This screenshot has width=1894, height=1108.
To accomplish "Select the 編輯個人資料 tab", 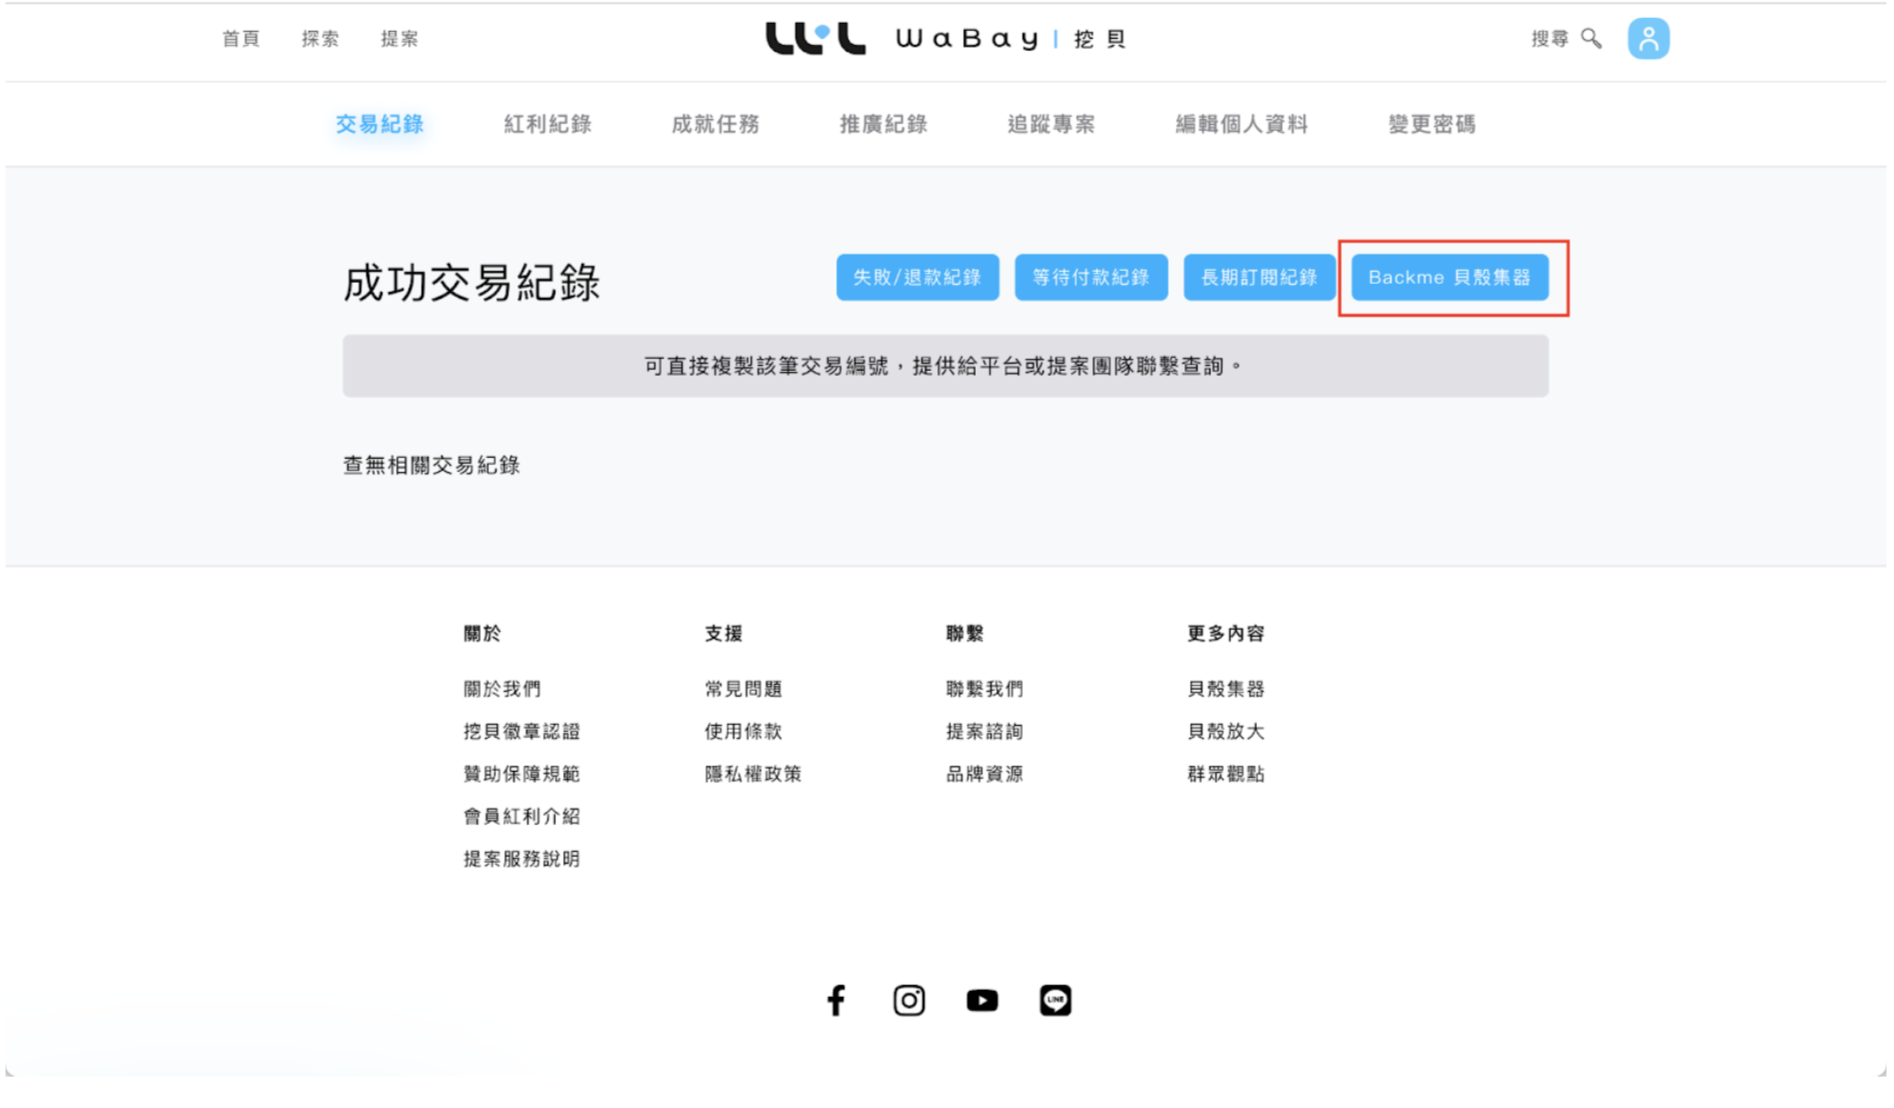I will pos(1241,124).
